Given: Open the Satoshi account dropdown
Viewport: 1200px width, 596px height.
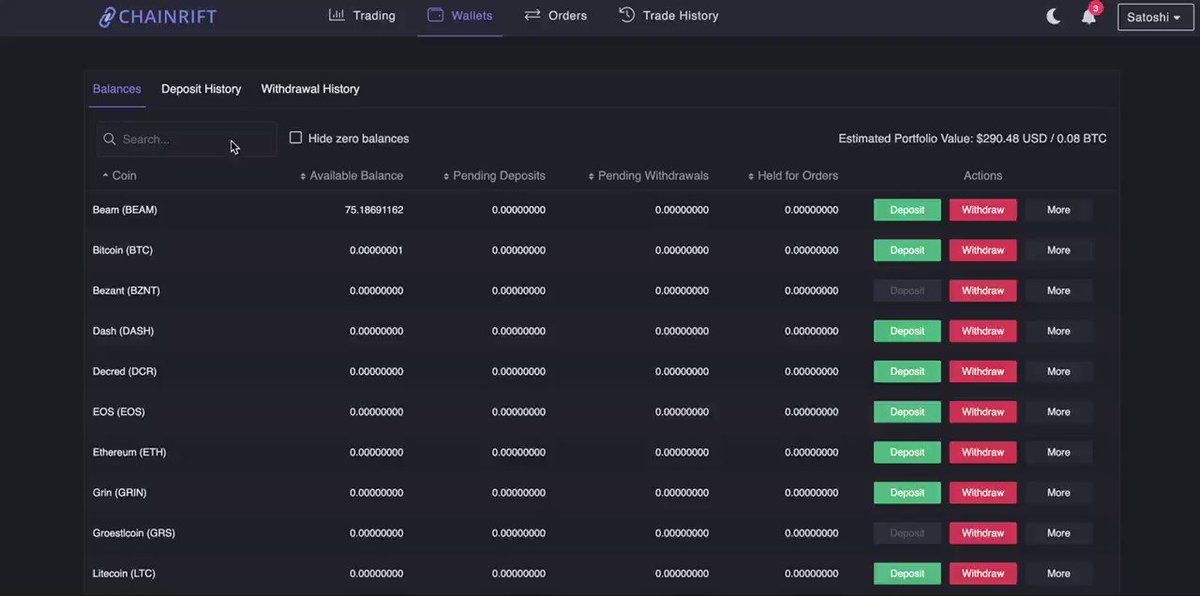Looking at the screenshot, I should pos(1155,17).
